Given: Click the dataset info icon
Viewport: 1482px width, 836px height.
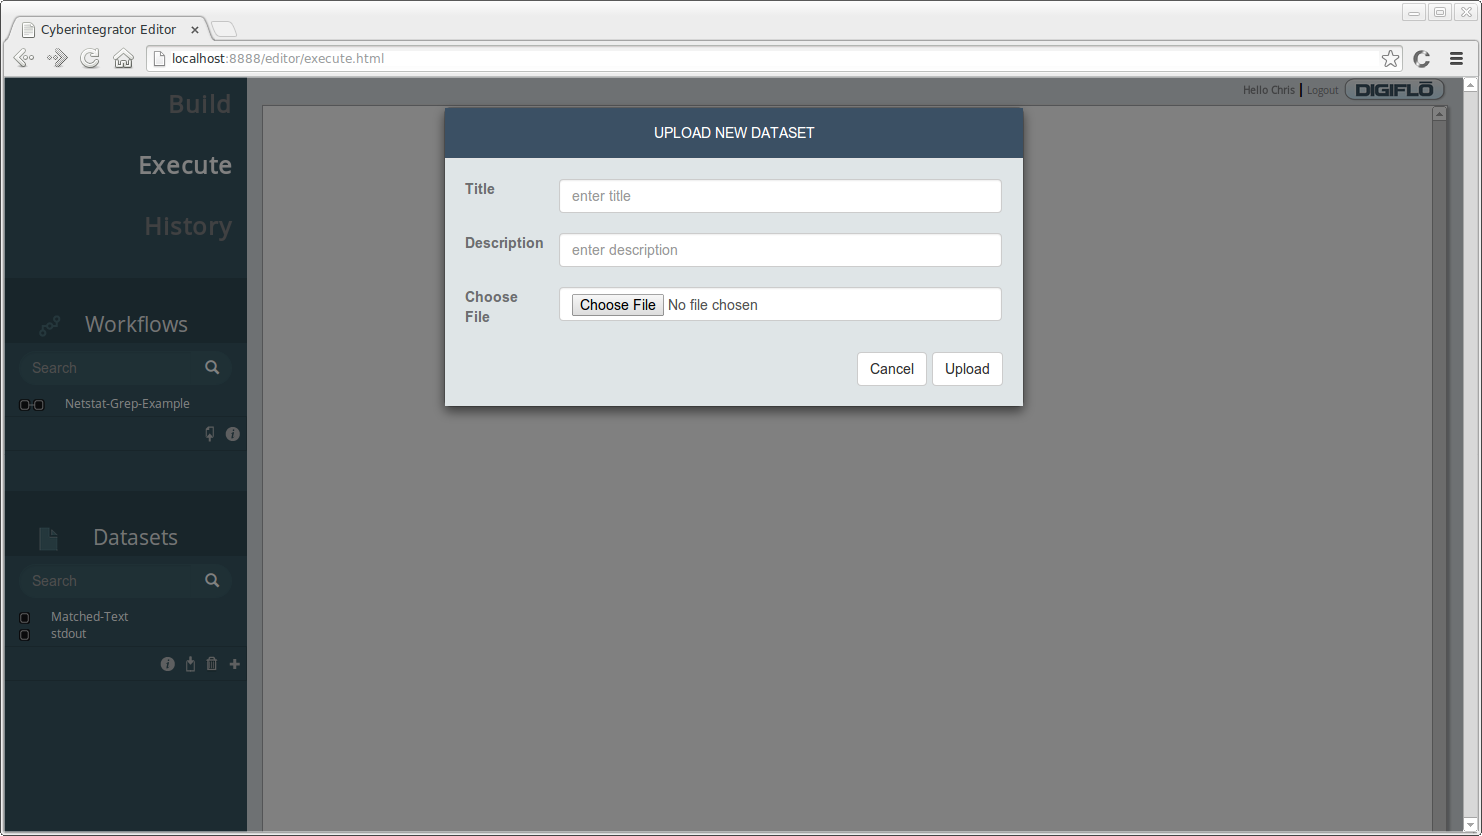Looking at the screenshot, I should coord(168,664).
